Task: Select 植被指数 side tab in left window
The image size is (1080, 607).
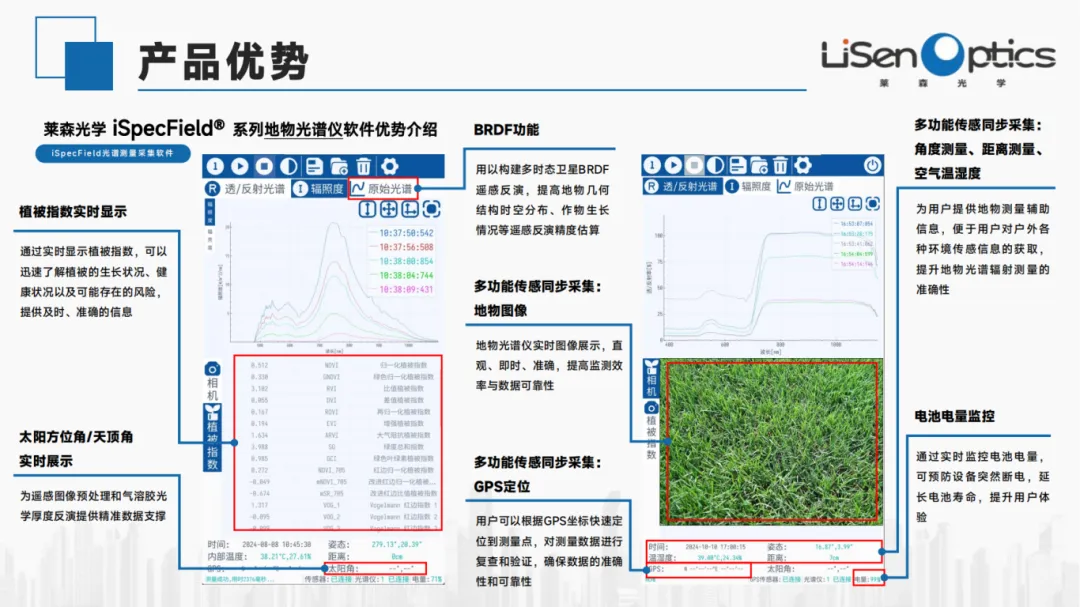Action: tap(212, 438)
